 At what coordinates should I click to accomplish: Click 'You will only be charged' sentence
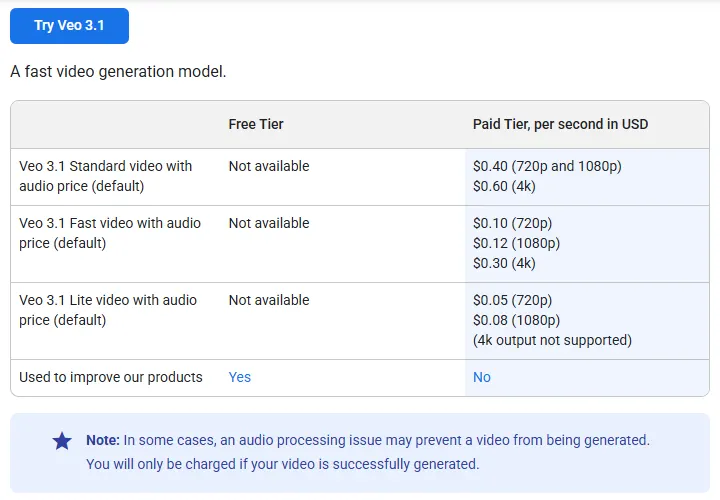(x=283, y=464)
